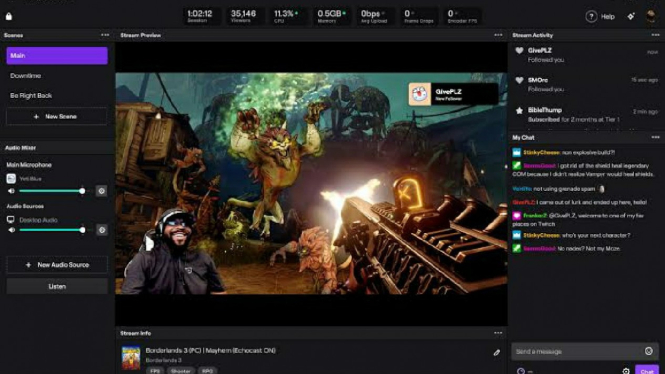Image resolution: width=665 pixels, height=374 pixels.
Task: Click the RPG tag
Action: coord(207,371)
